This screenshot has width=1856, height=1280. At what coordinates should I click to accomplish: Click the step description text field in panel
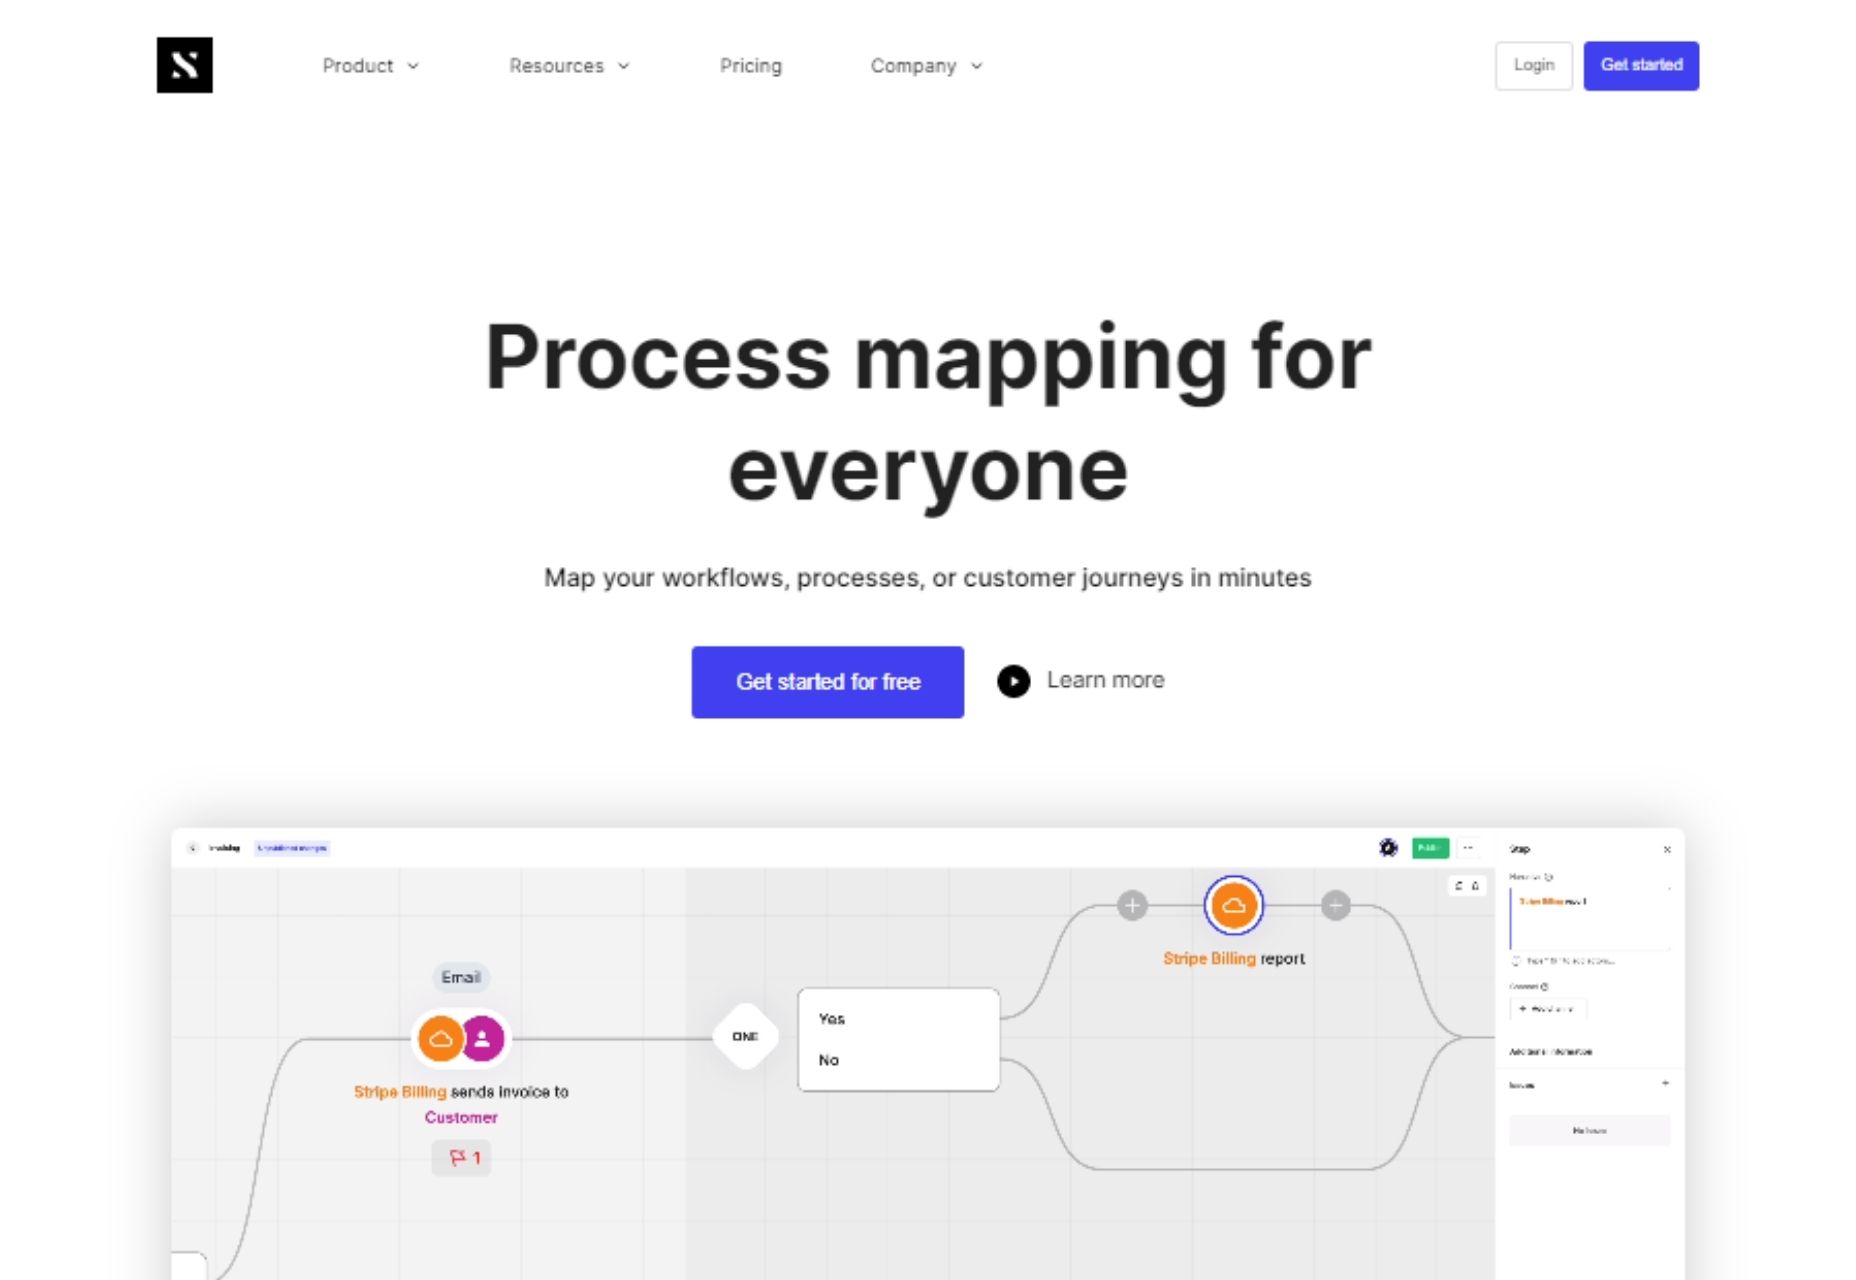[x=1590, y=917]
